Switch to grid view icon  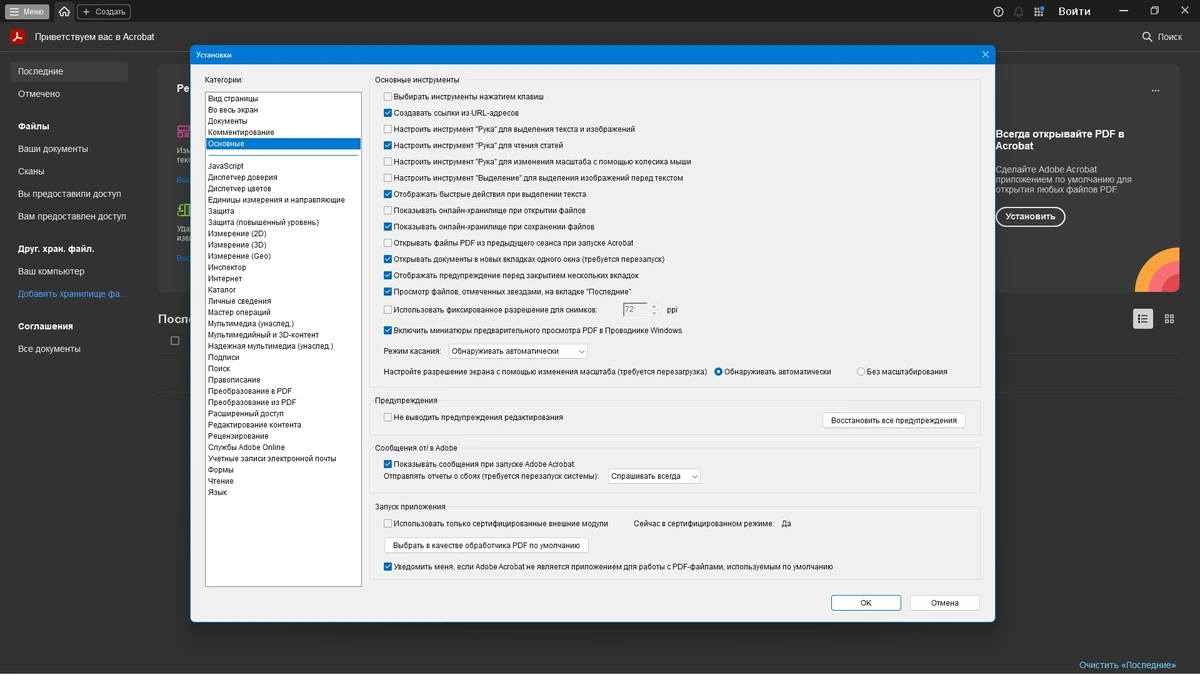pos(1169,318)
